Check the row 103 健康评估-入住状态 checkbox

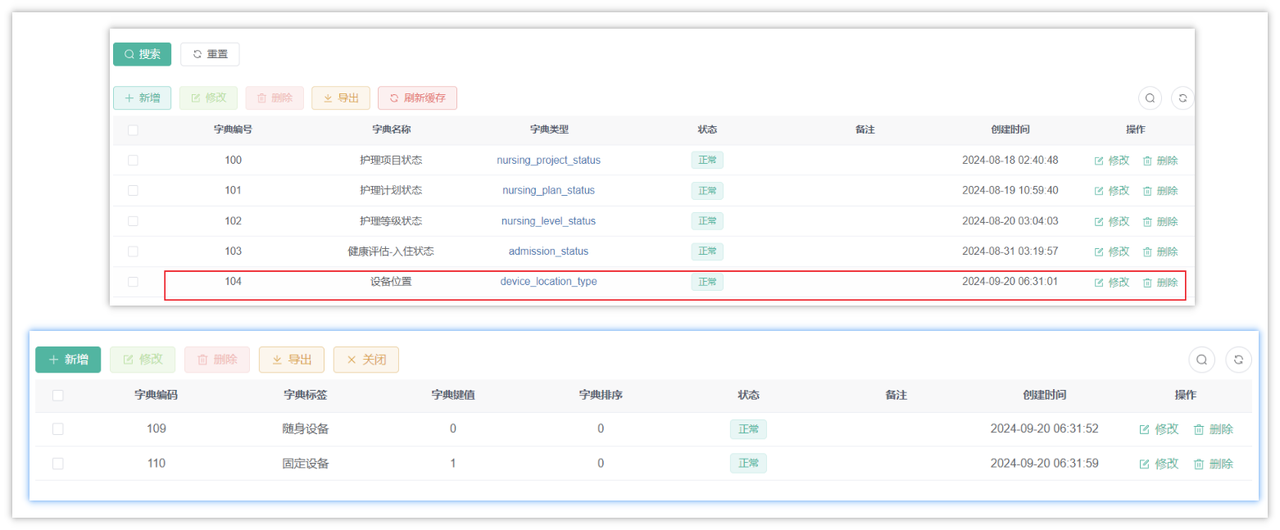133,251
